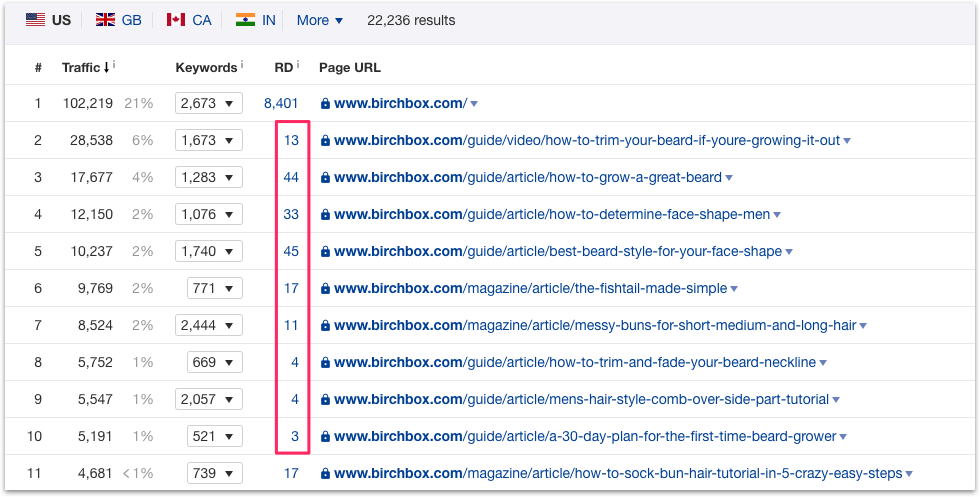Open the best-beard-style-for-your-face-shape URL
The height and width of the screenshot is (497, 980).
558,251
